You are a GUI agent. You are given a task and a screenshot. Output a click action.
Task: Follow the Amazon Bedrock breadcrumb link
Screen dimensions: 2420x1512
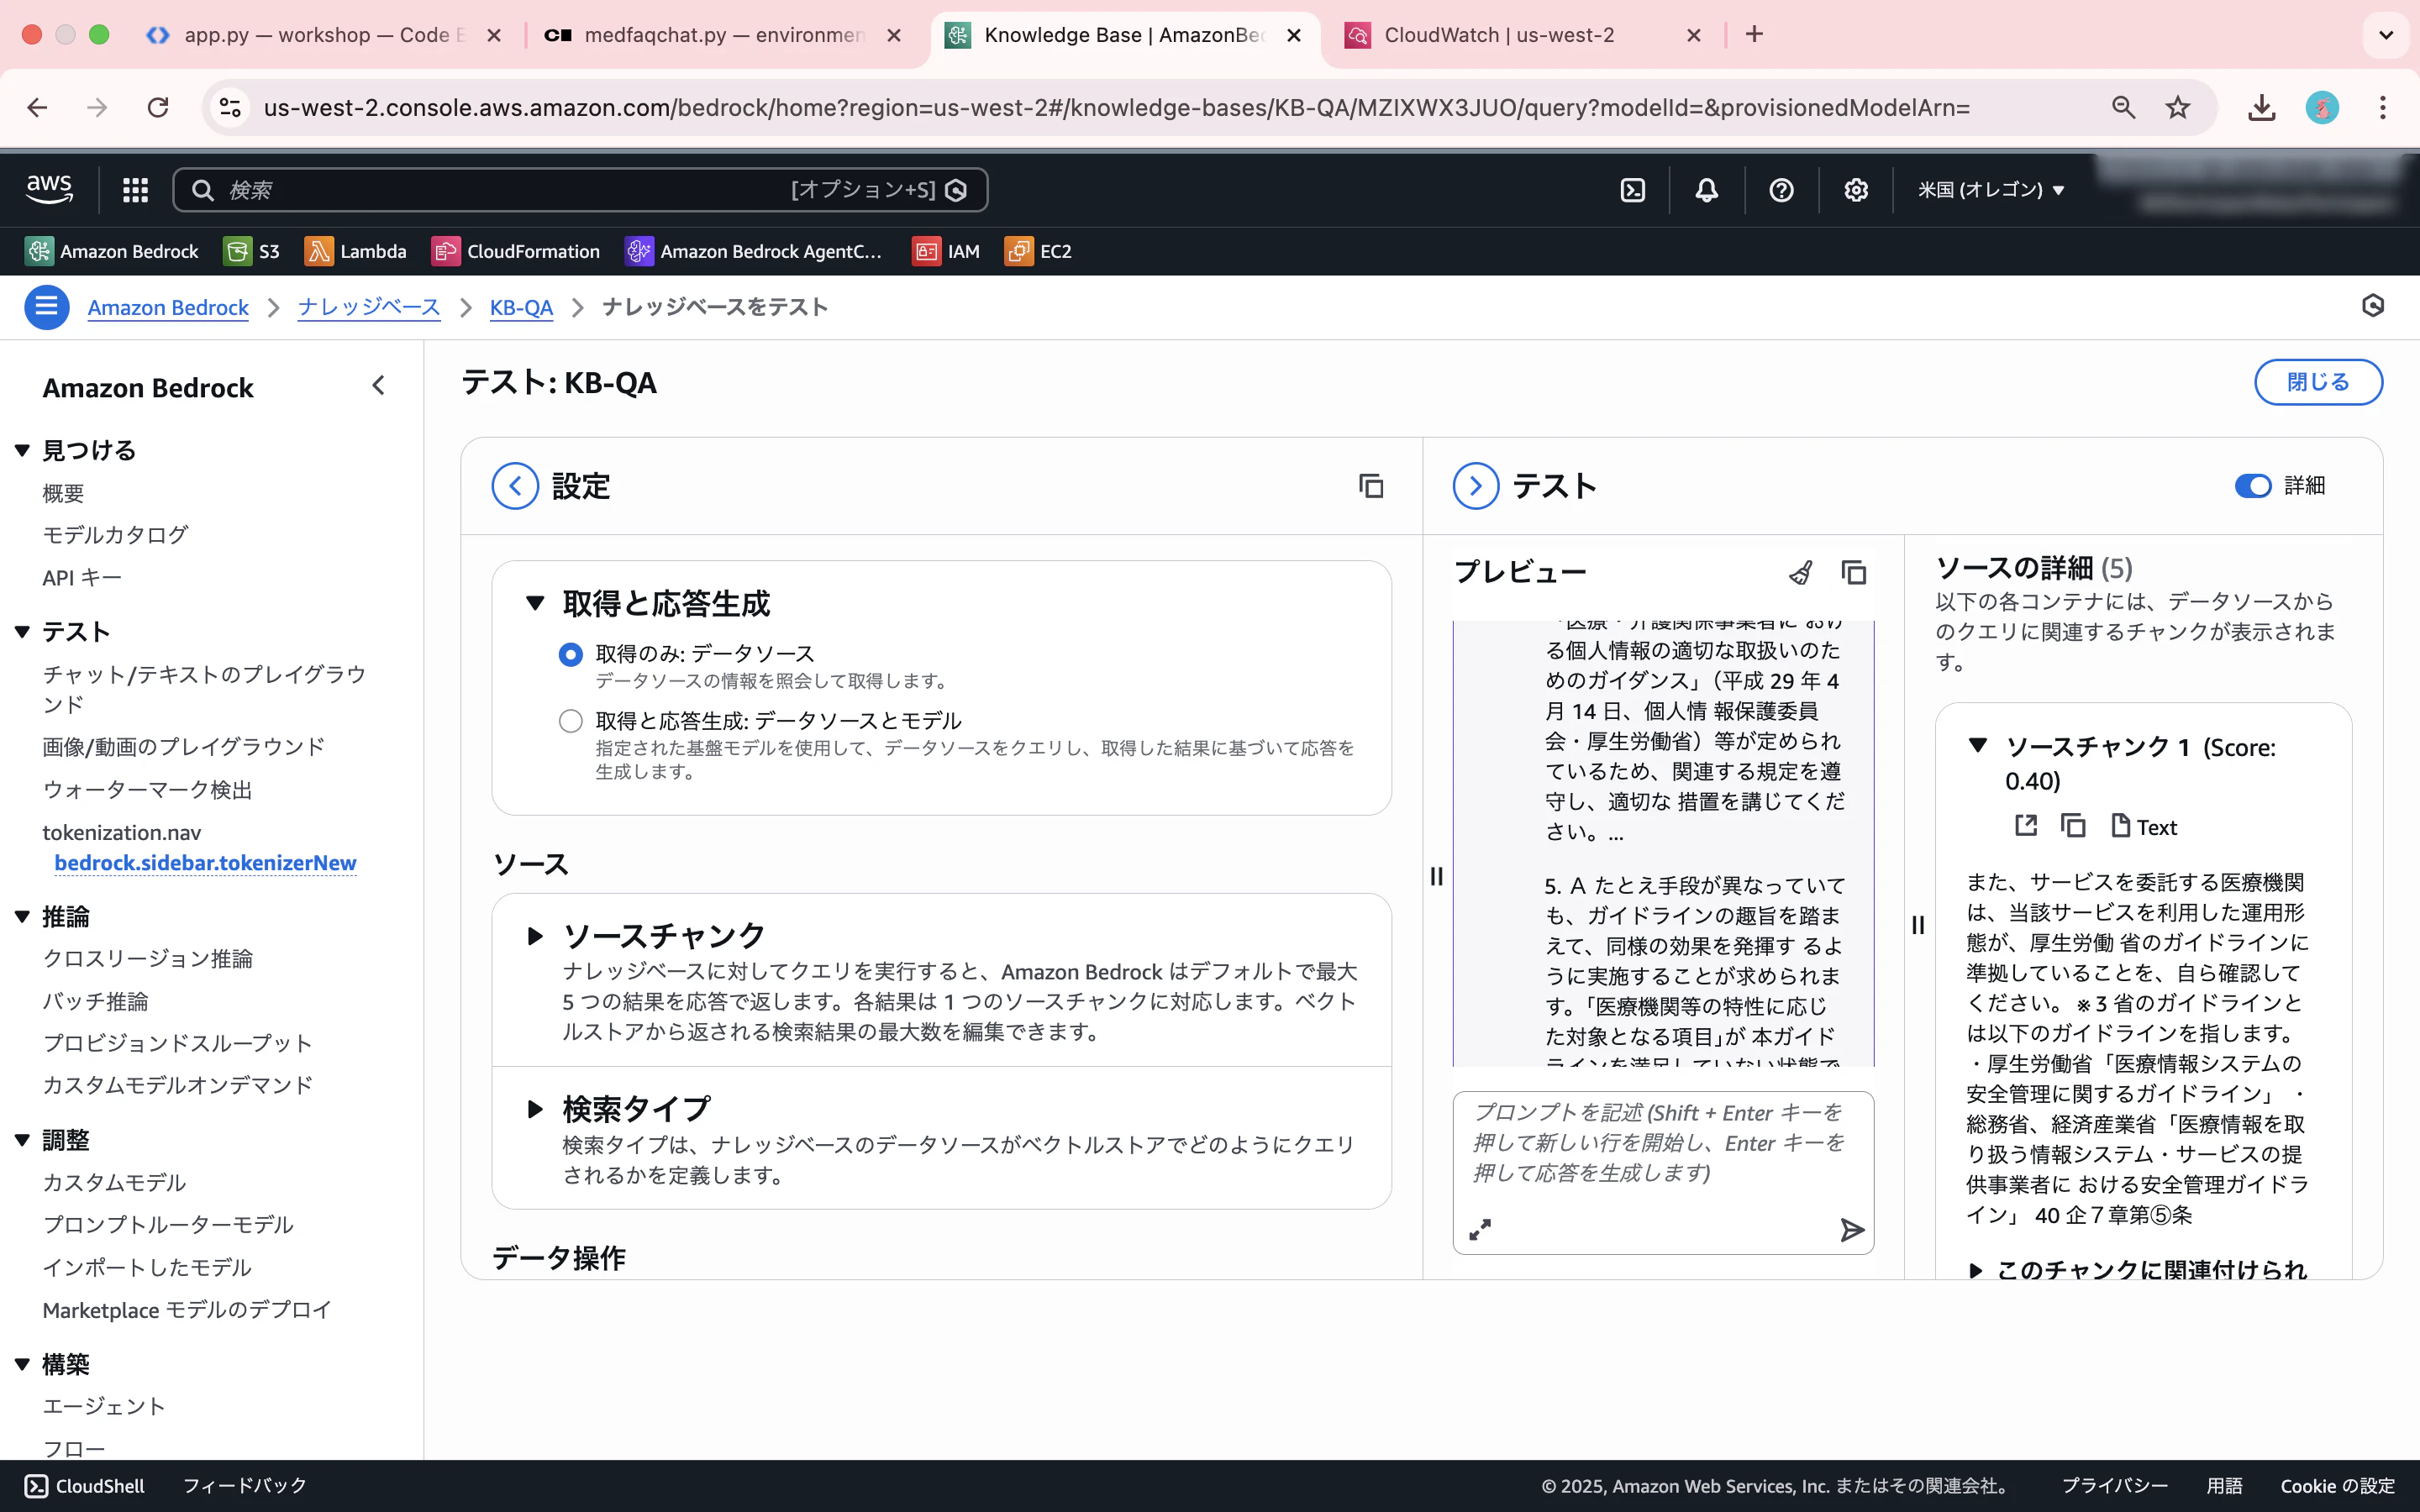(x=168, y=307)
